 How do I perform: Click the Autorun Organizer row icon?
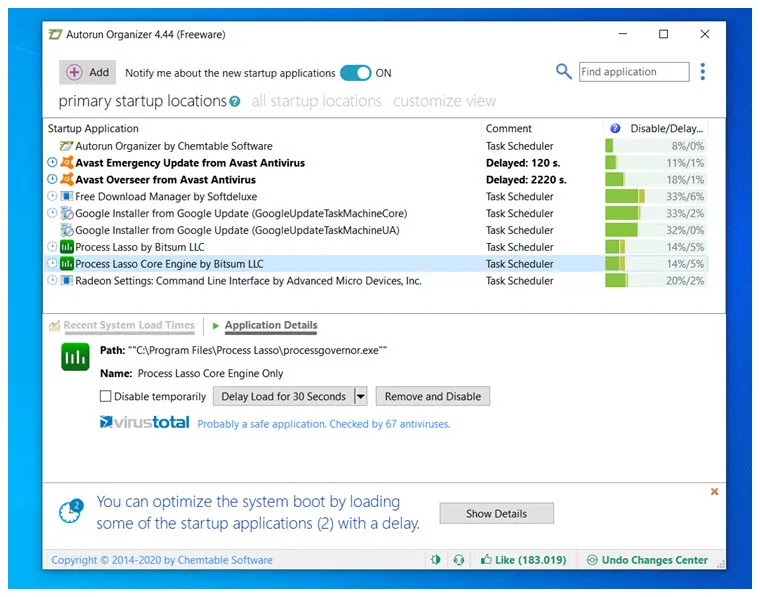tap(66, 146)
